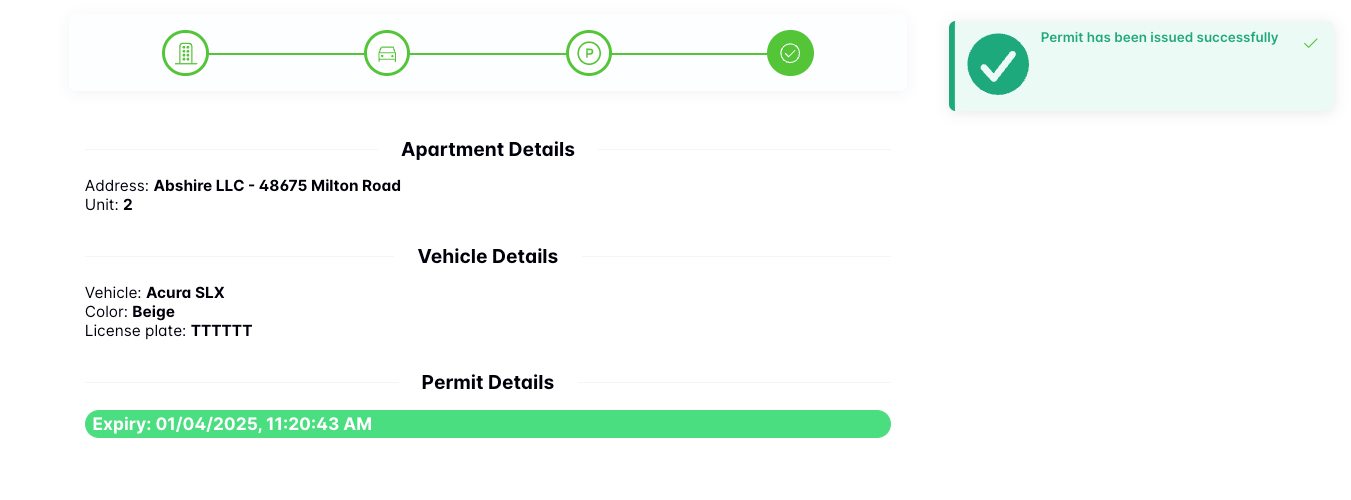Go to the vehicle car step icon

[x=387, y=53]
